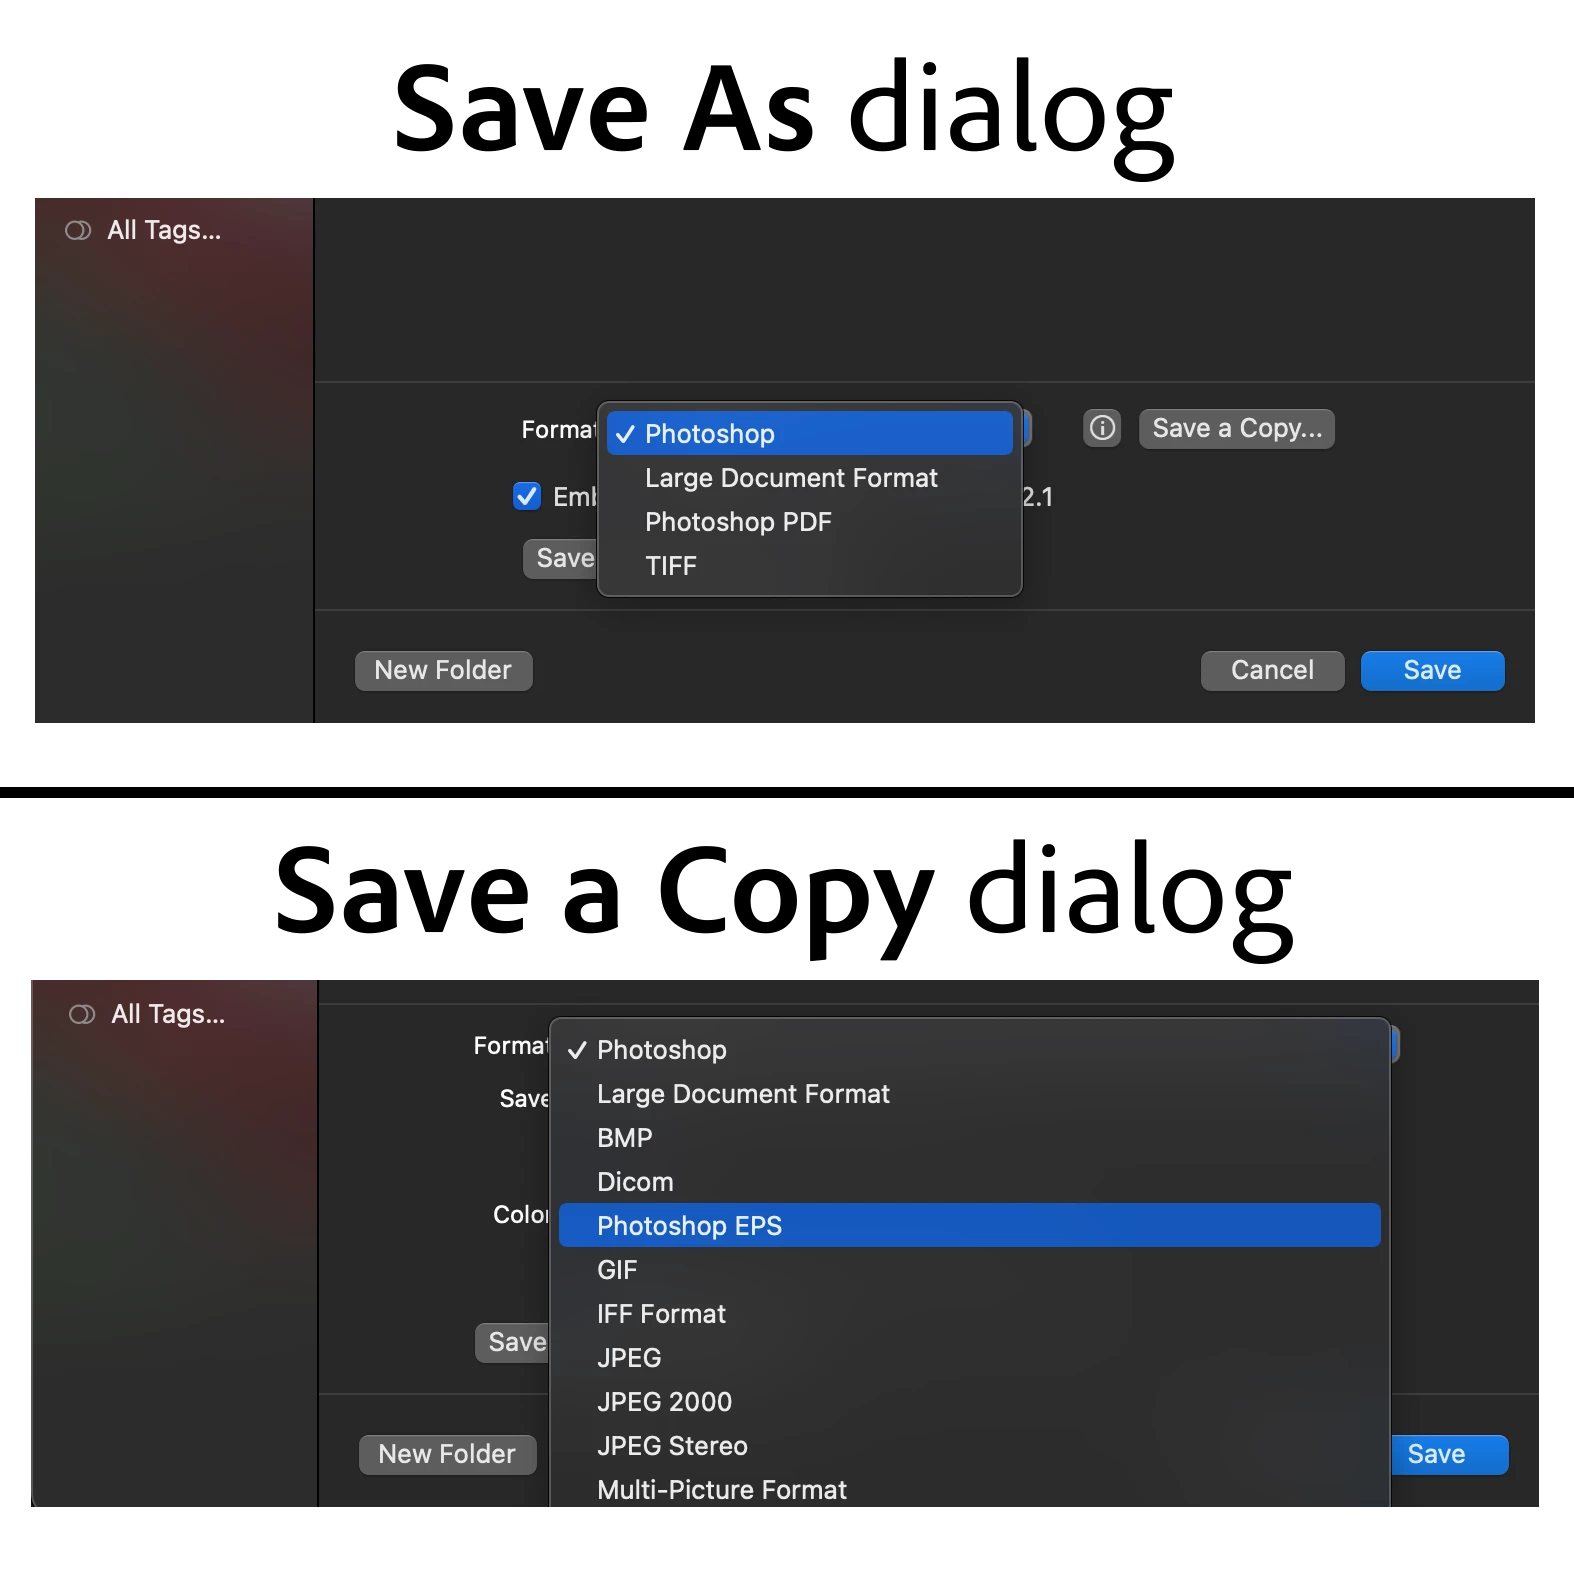Open All Tags... in Save As sidebar
Viewport: 1574px width, 1574px height.
[164, 231]
